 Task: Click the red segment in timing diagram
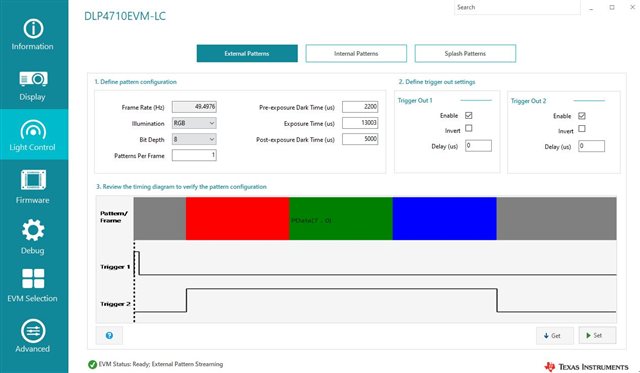pyautogui.click(x=238, y=218)
